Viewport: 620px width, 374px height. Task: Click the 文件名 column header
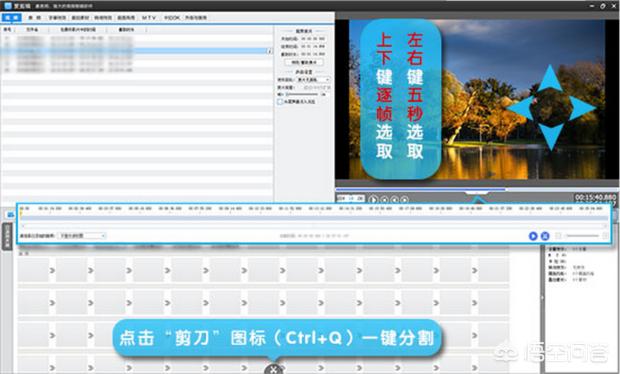click(32, 30)
